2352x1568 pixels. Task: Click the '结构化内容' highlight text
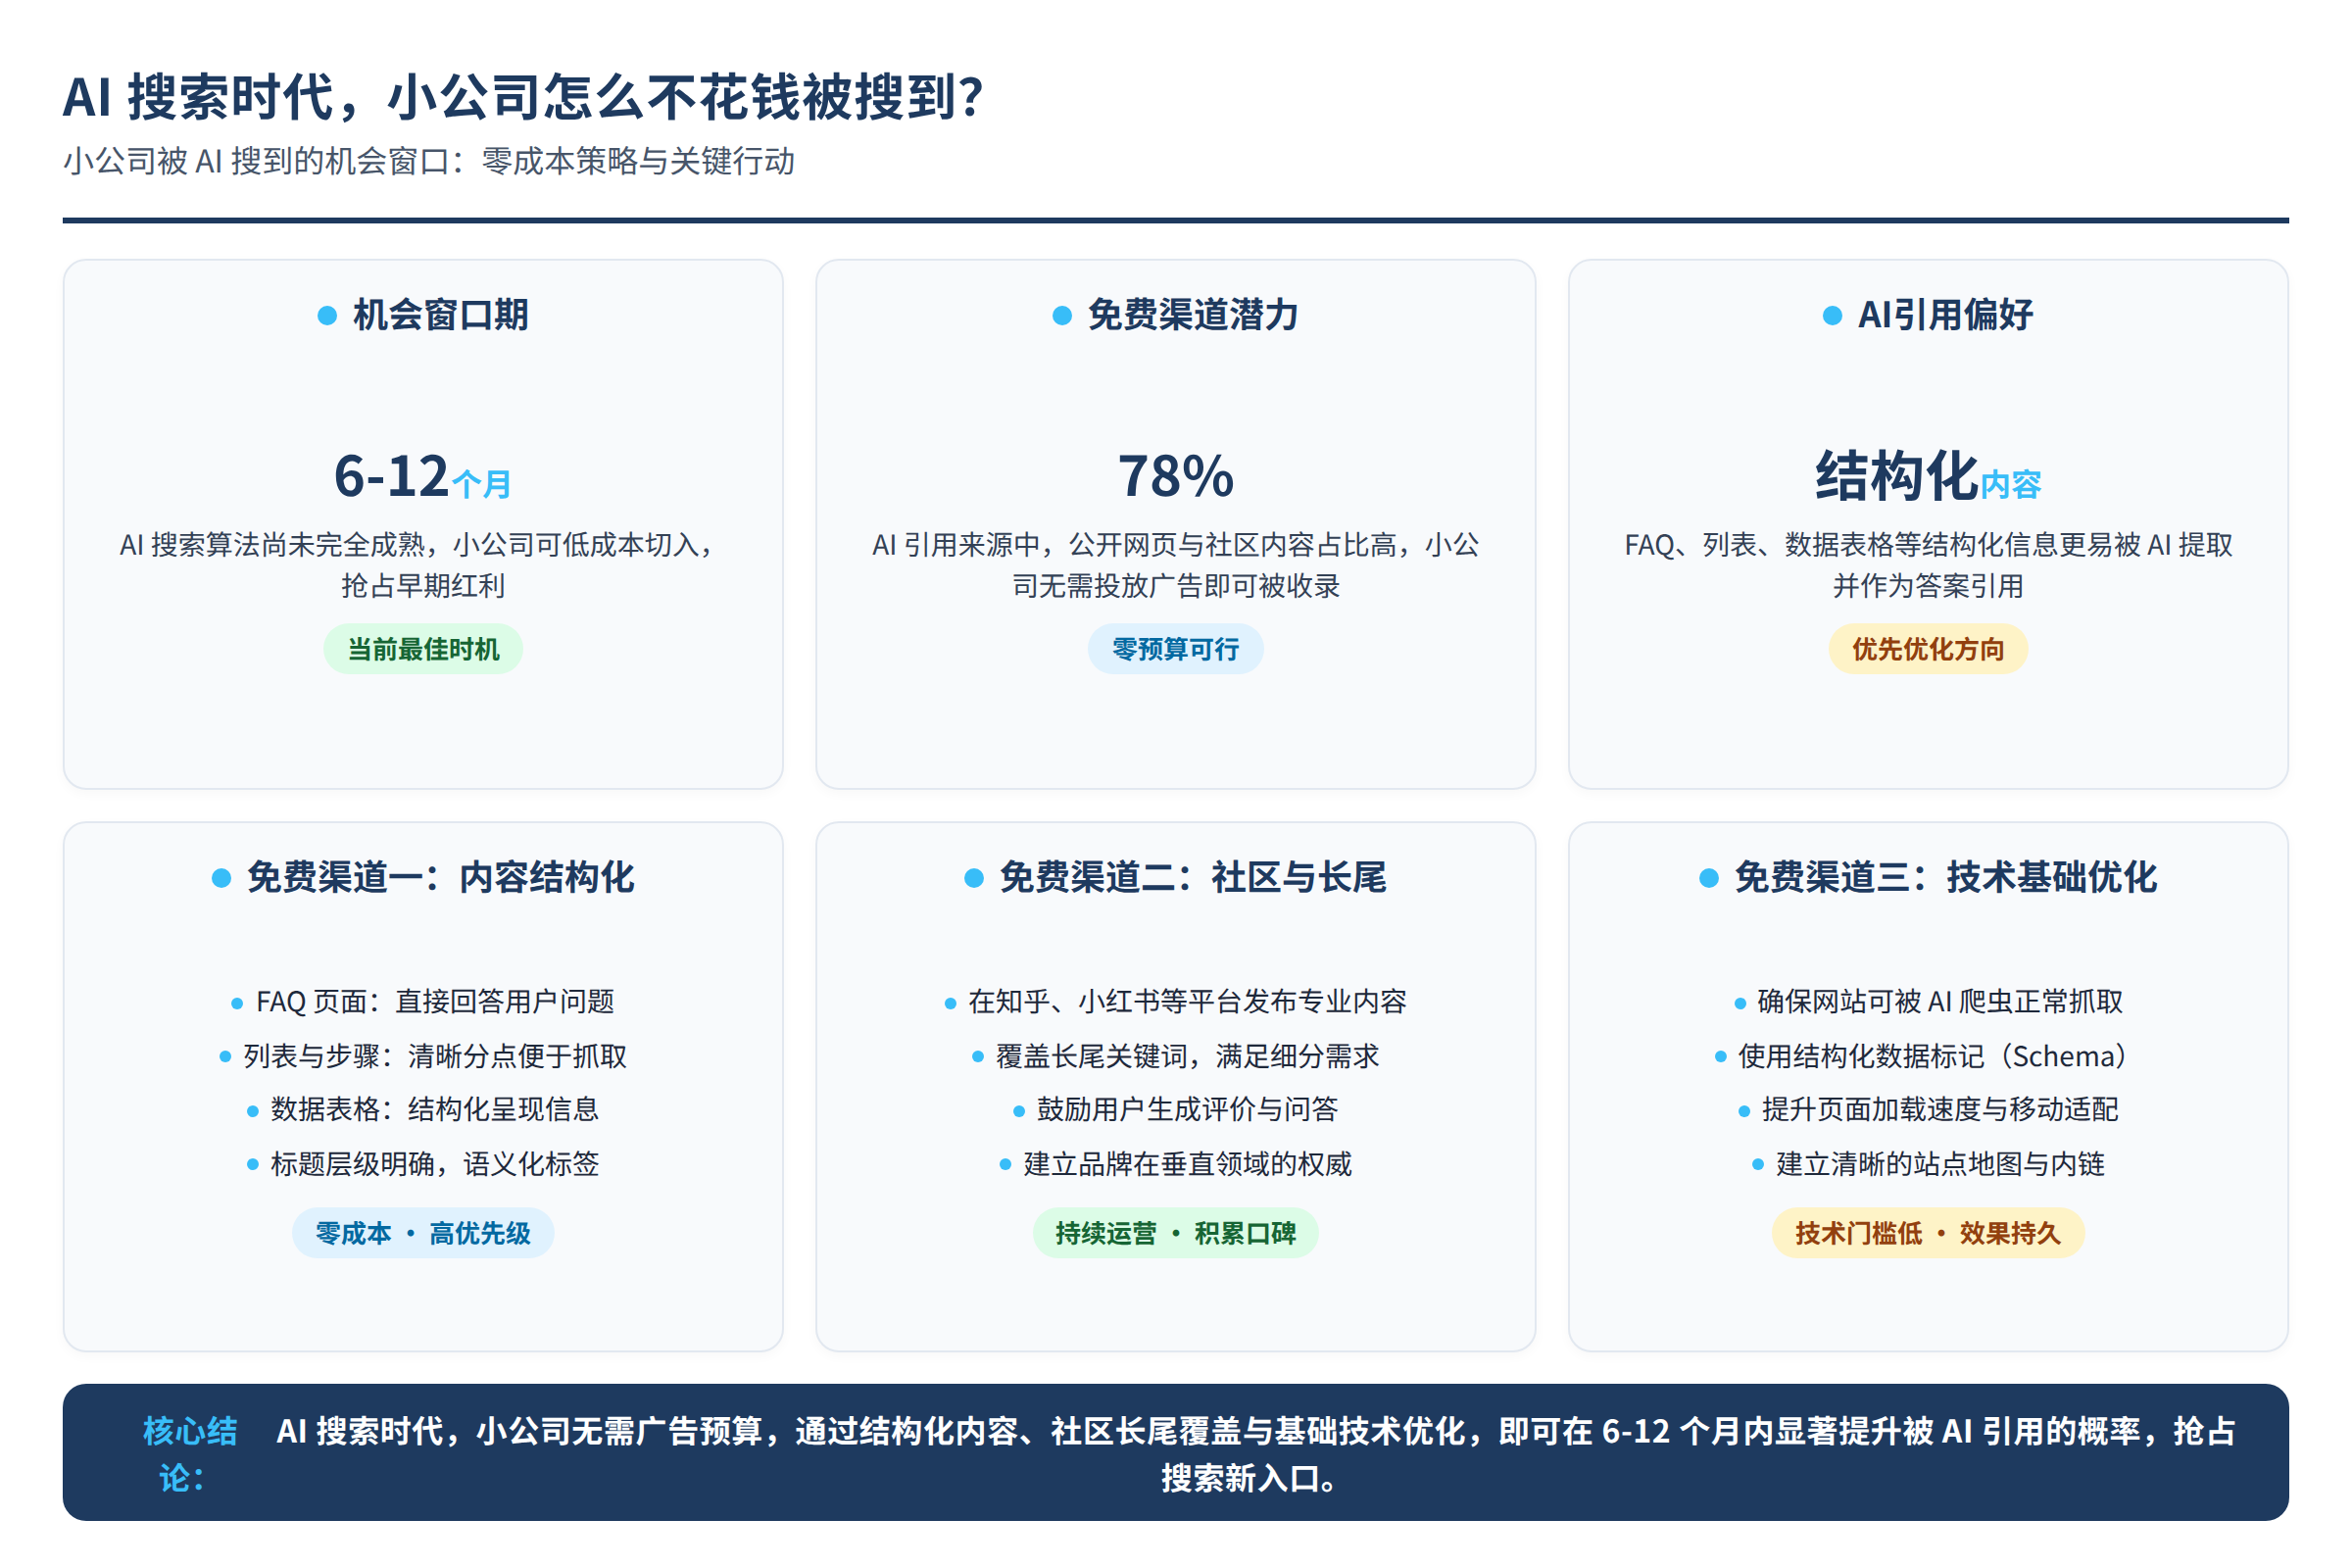1928,476
